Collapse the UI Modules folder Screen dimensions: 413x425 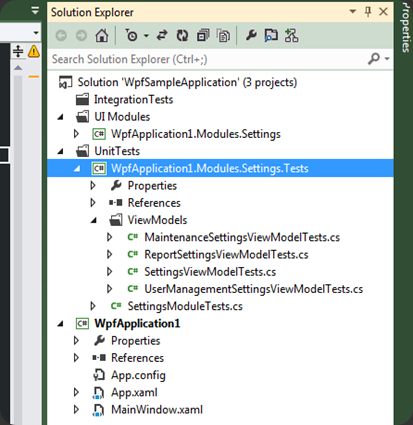pos(60,117)
